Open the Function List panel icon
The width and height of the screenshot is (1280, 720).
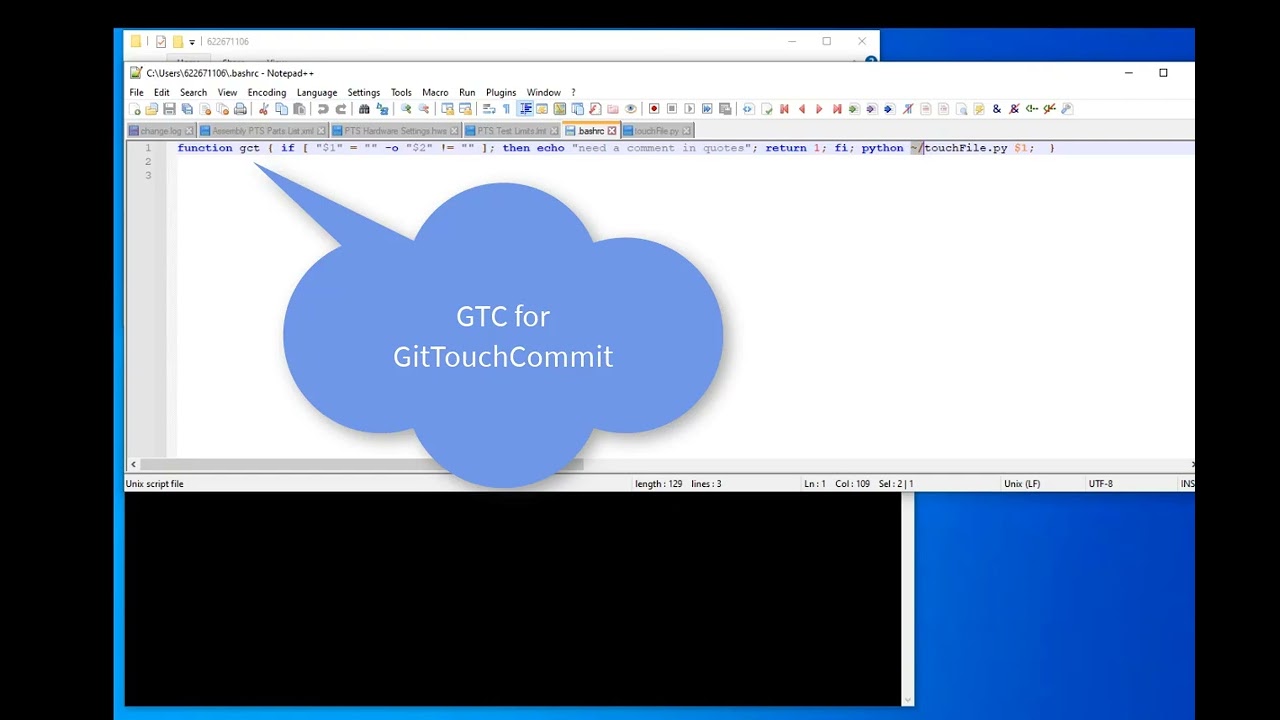coord(595,109)
